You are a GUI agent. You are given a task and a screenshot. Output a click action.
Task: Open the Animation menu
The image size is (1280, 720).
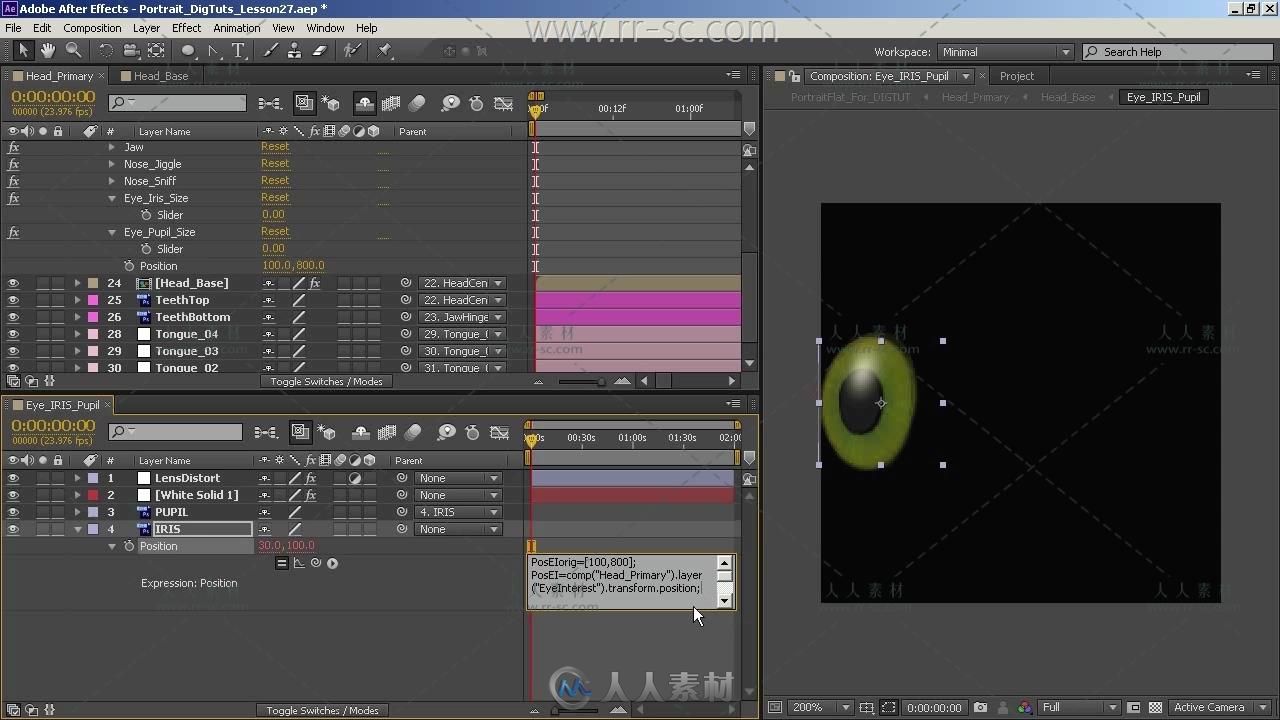click(x=236, y=28)
